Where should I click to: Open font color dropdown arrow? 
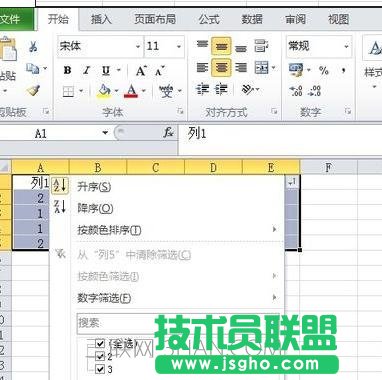(x=144, y=91)
